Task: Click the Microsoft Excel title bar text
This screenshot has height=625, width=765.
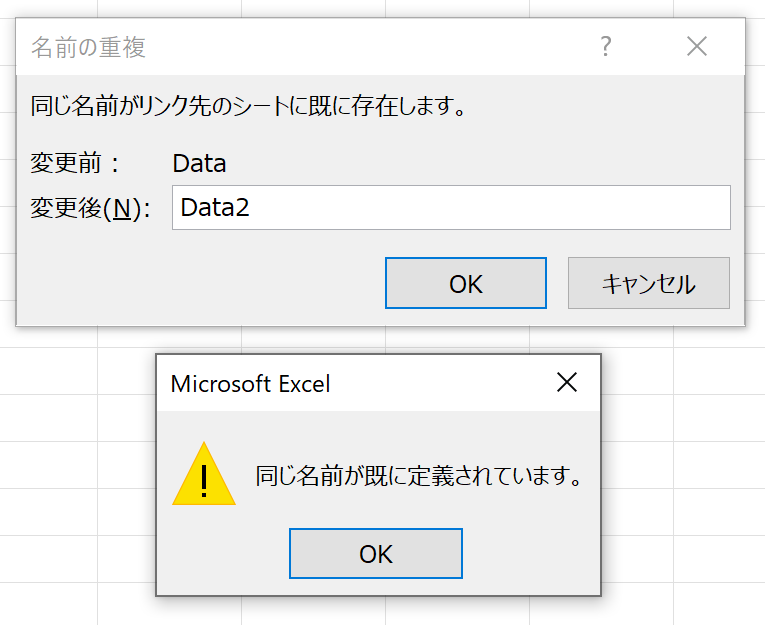Action: [x=250, y=383]
